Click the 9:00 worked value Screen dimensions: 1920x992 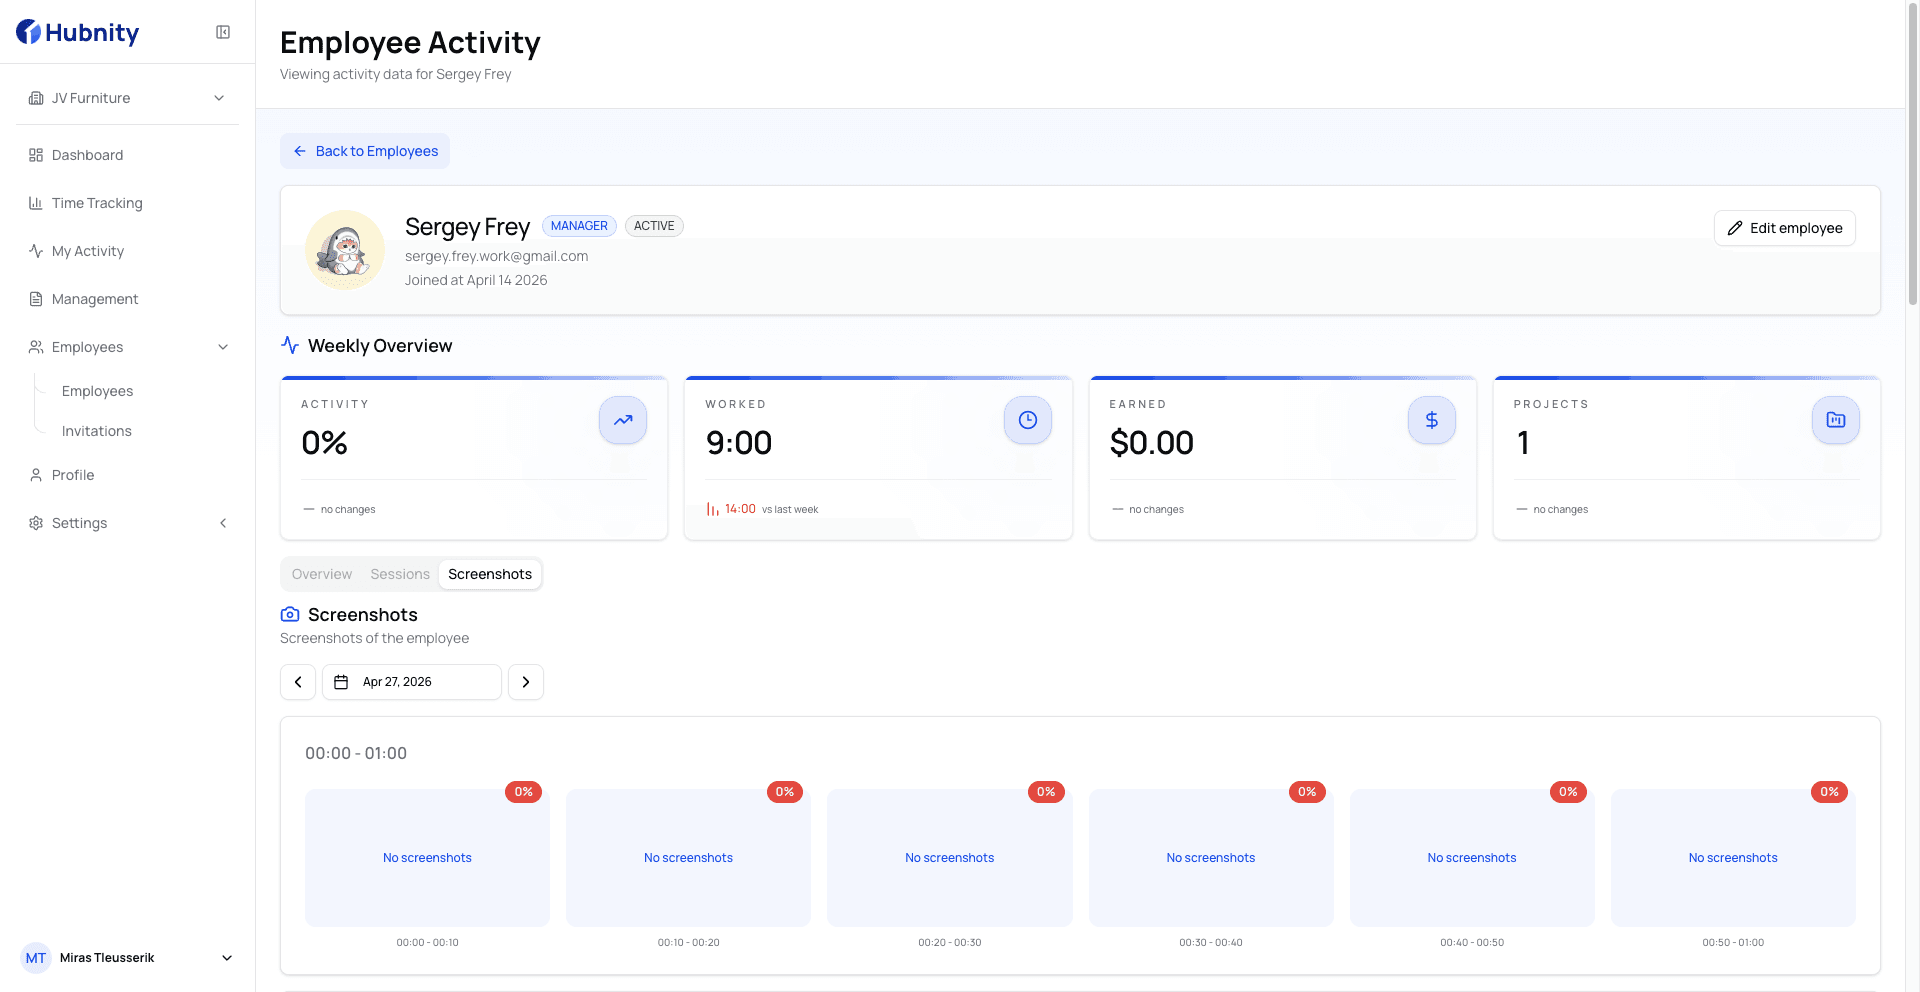(x=739, y=443)
